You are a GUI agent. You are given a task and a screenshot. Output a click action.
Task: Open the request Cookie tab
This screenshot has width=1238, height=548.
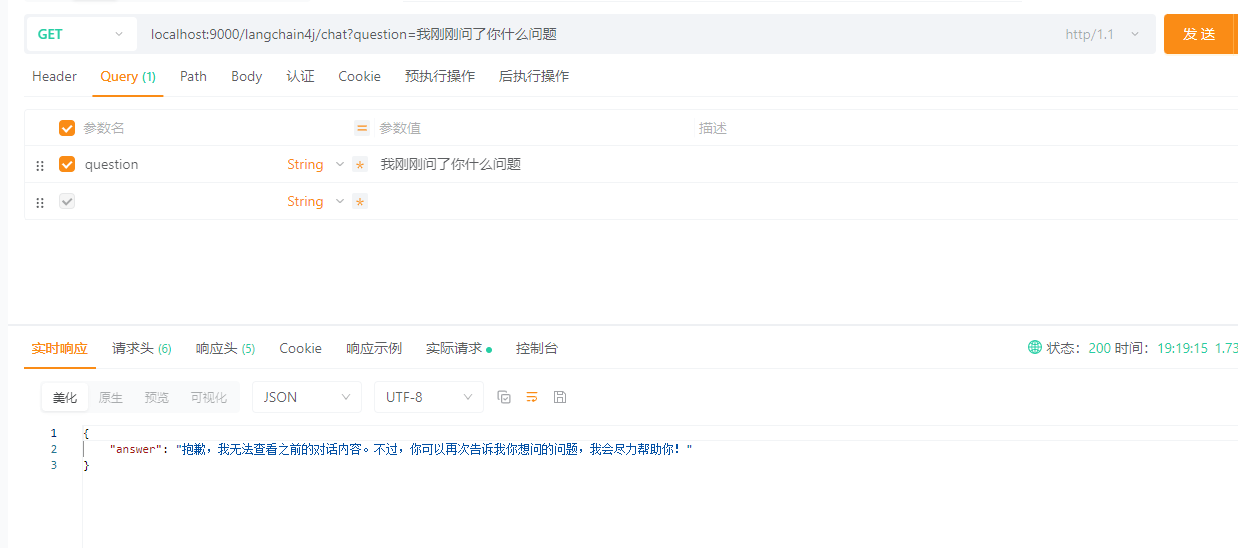click(x=359, y=76)
